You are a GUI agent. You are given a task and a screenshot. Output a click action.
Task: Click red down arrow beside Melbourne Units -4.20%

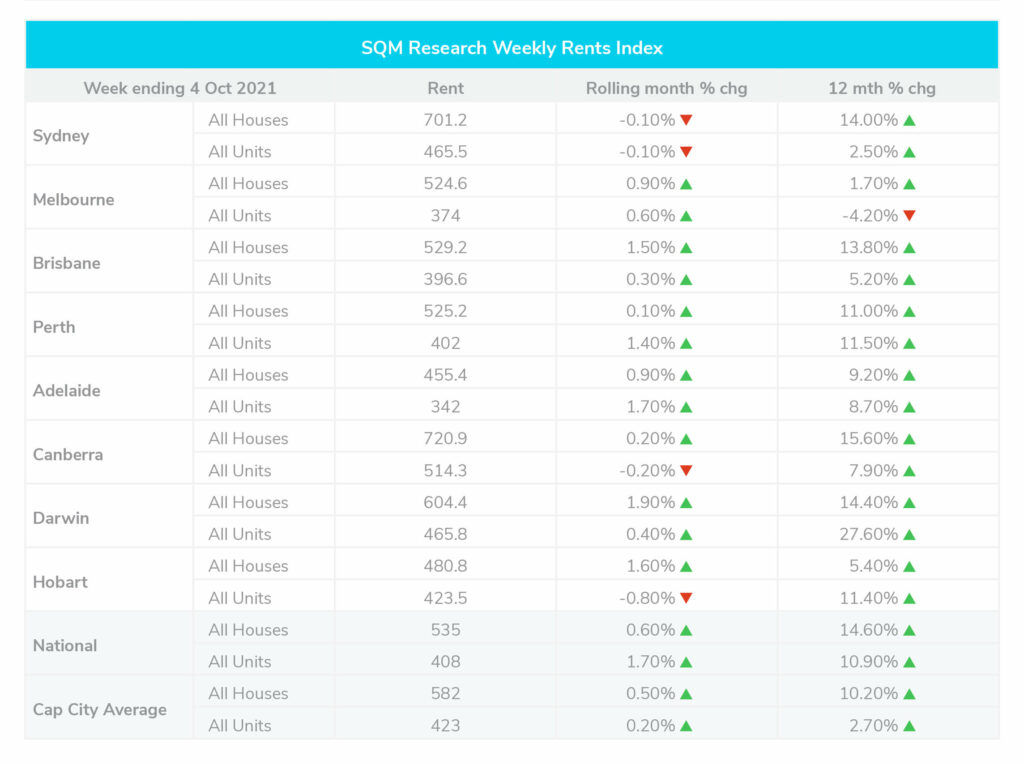[x=909, y=215]
